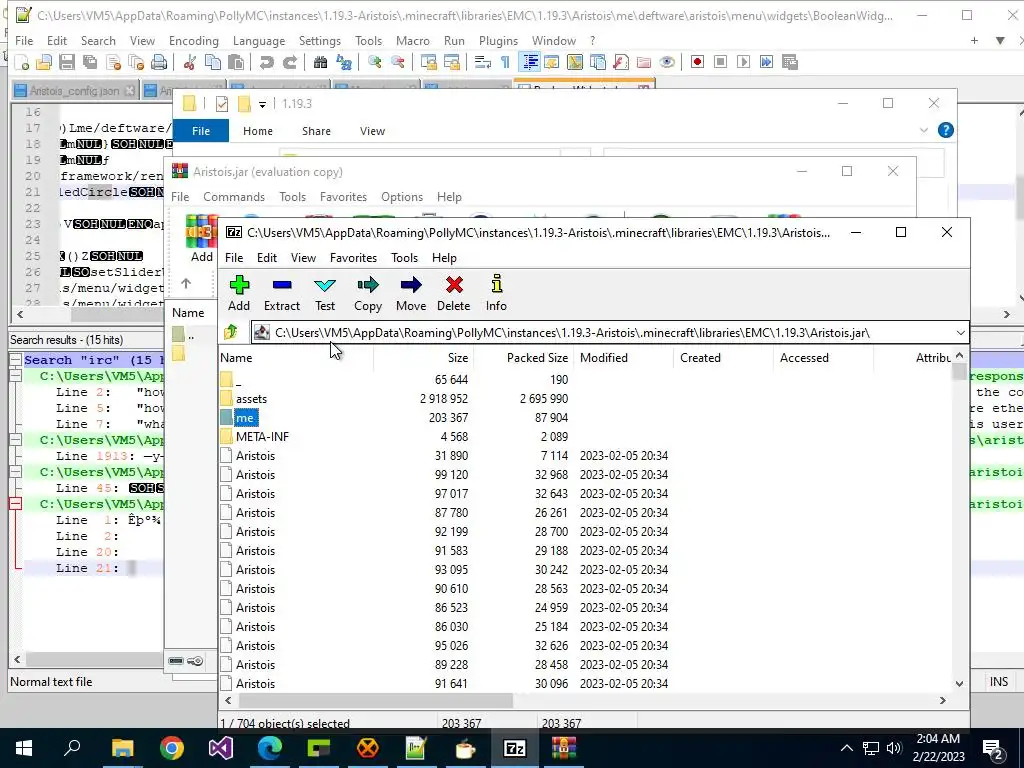Click Undo in the Notepad++ toolbar
This screenshot has width=1024, height=768.
click(x=266, y=62)
